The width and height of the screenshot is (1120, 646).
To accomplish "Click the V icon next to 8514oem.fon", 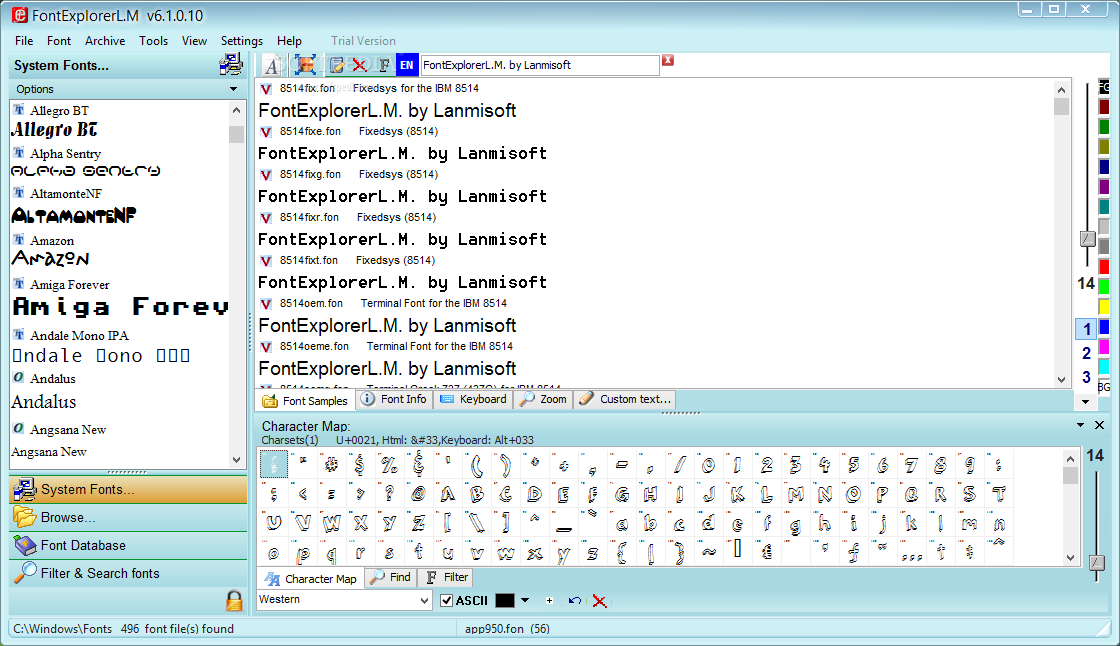I will pyautogui.click(x=266, y=304).
